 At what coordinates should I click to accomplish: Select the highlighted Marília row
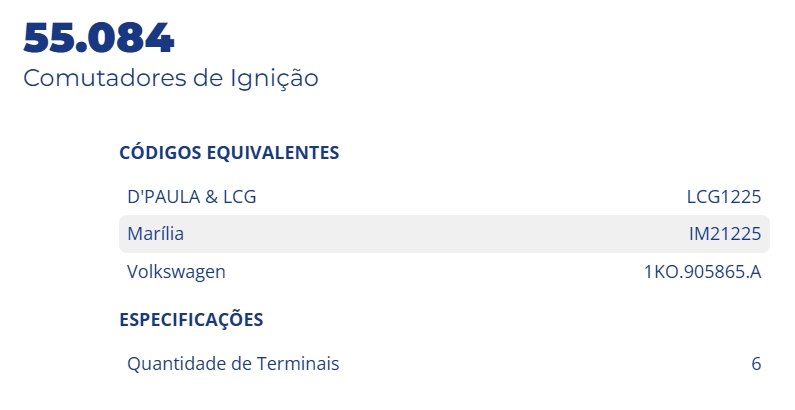[444, 234]
